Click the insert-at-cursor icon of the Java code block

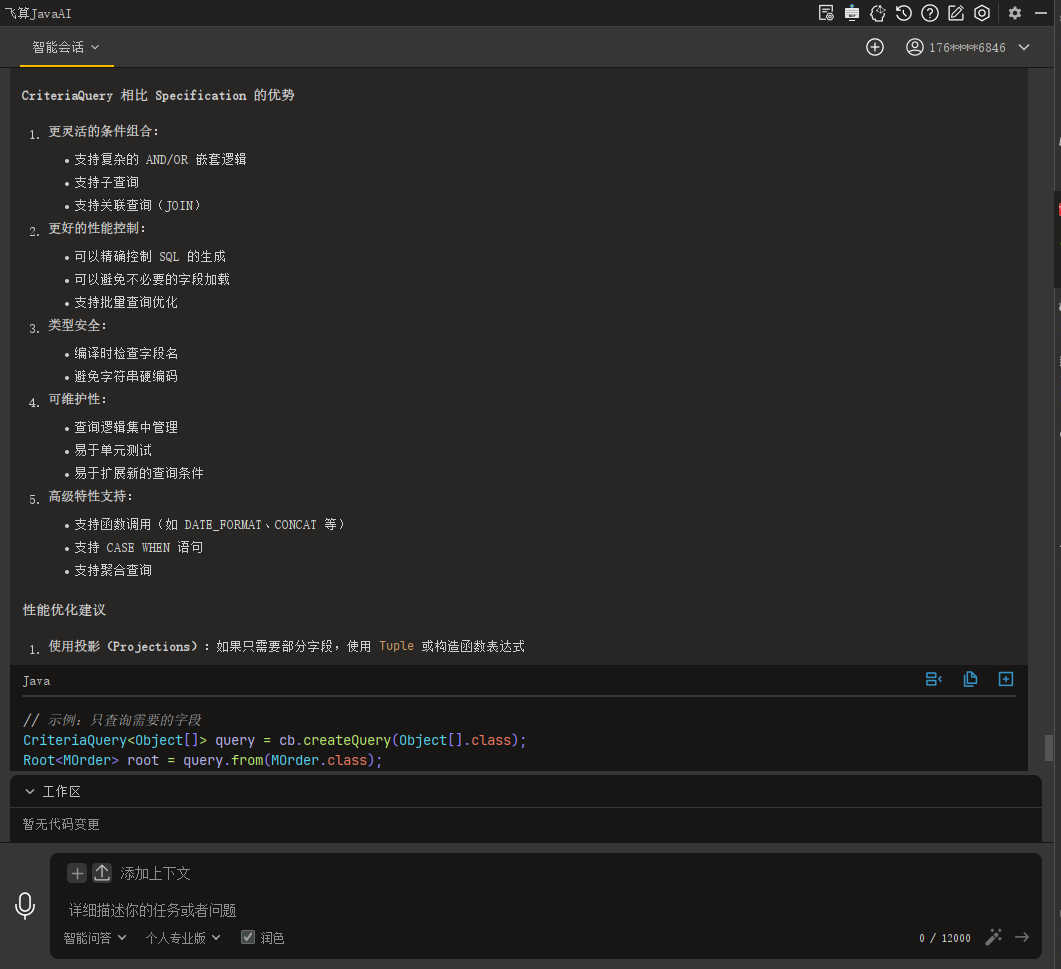tap(934, 679)
